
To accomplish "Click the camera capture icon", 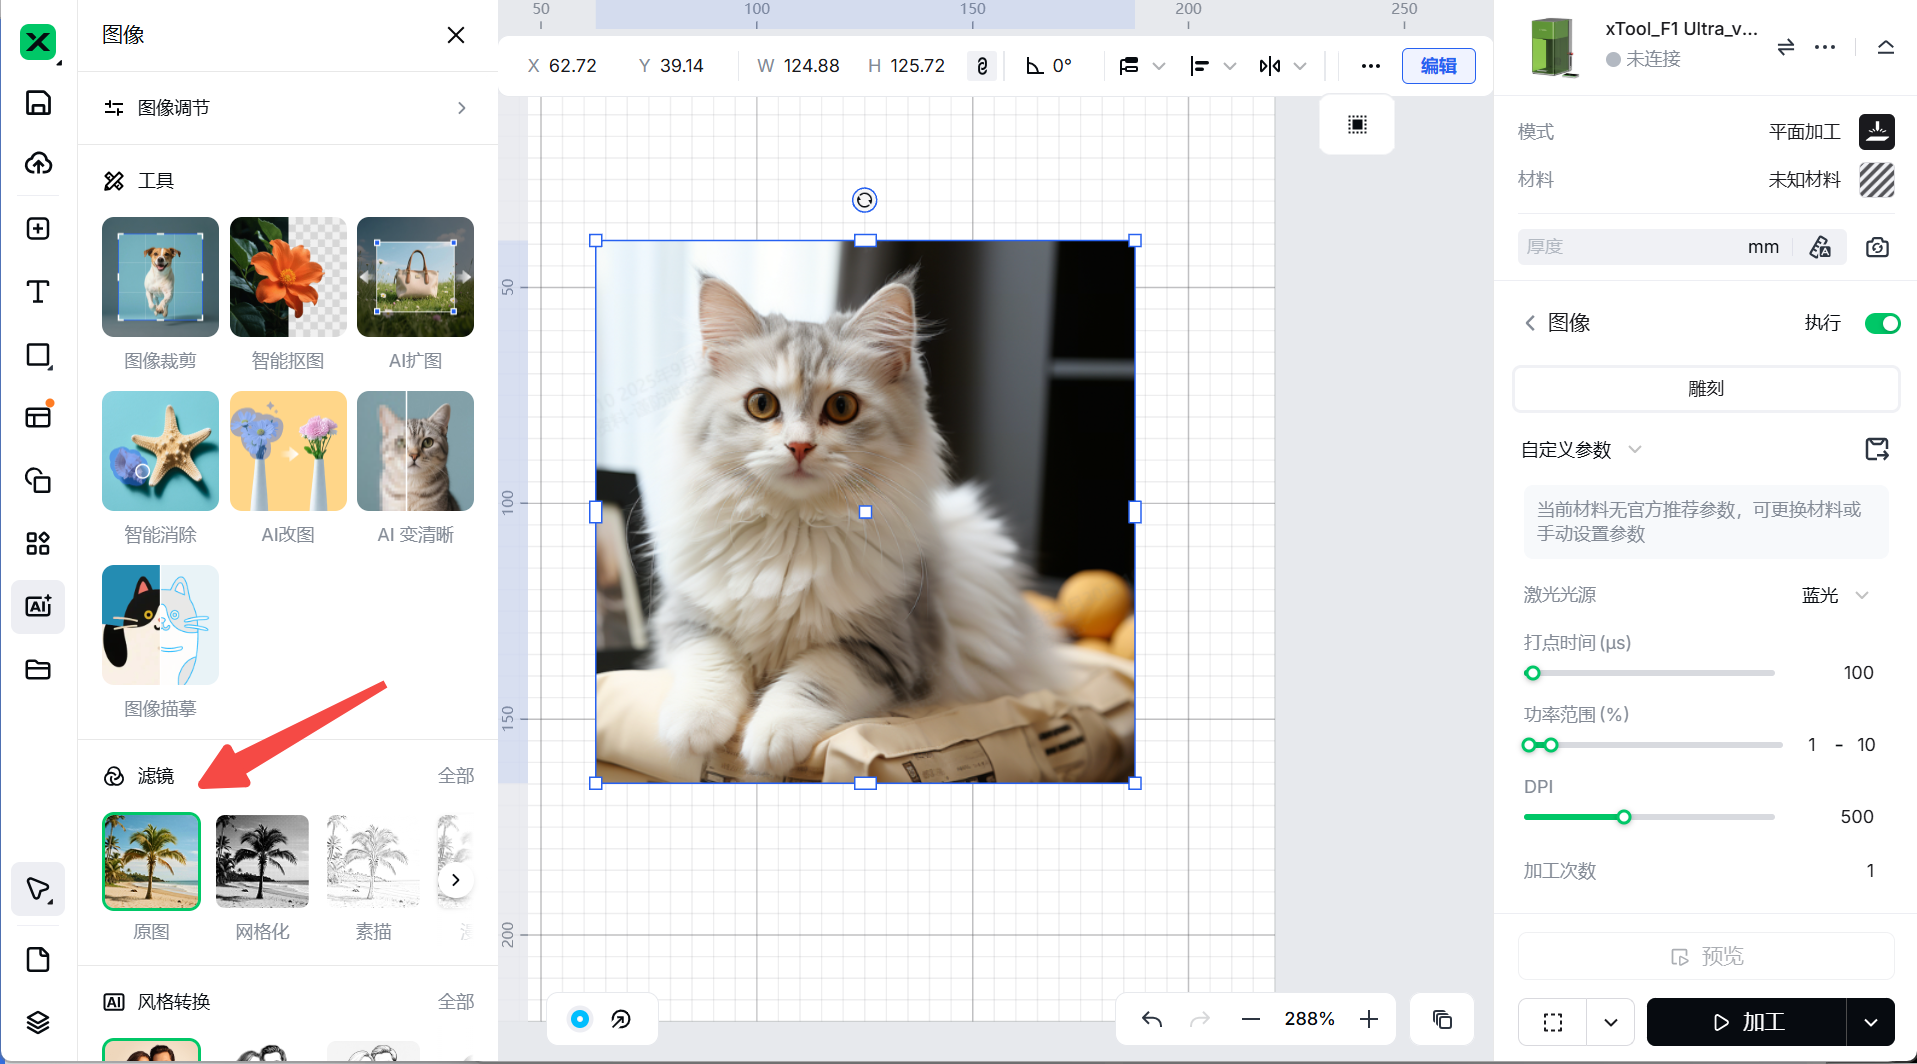I will click(x=1877, y=247).
